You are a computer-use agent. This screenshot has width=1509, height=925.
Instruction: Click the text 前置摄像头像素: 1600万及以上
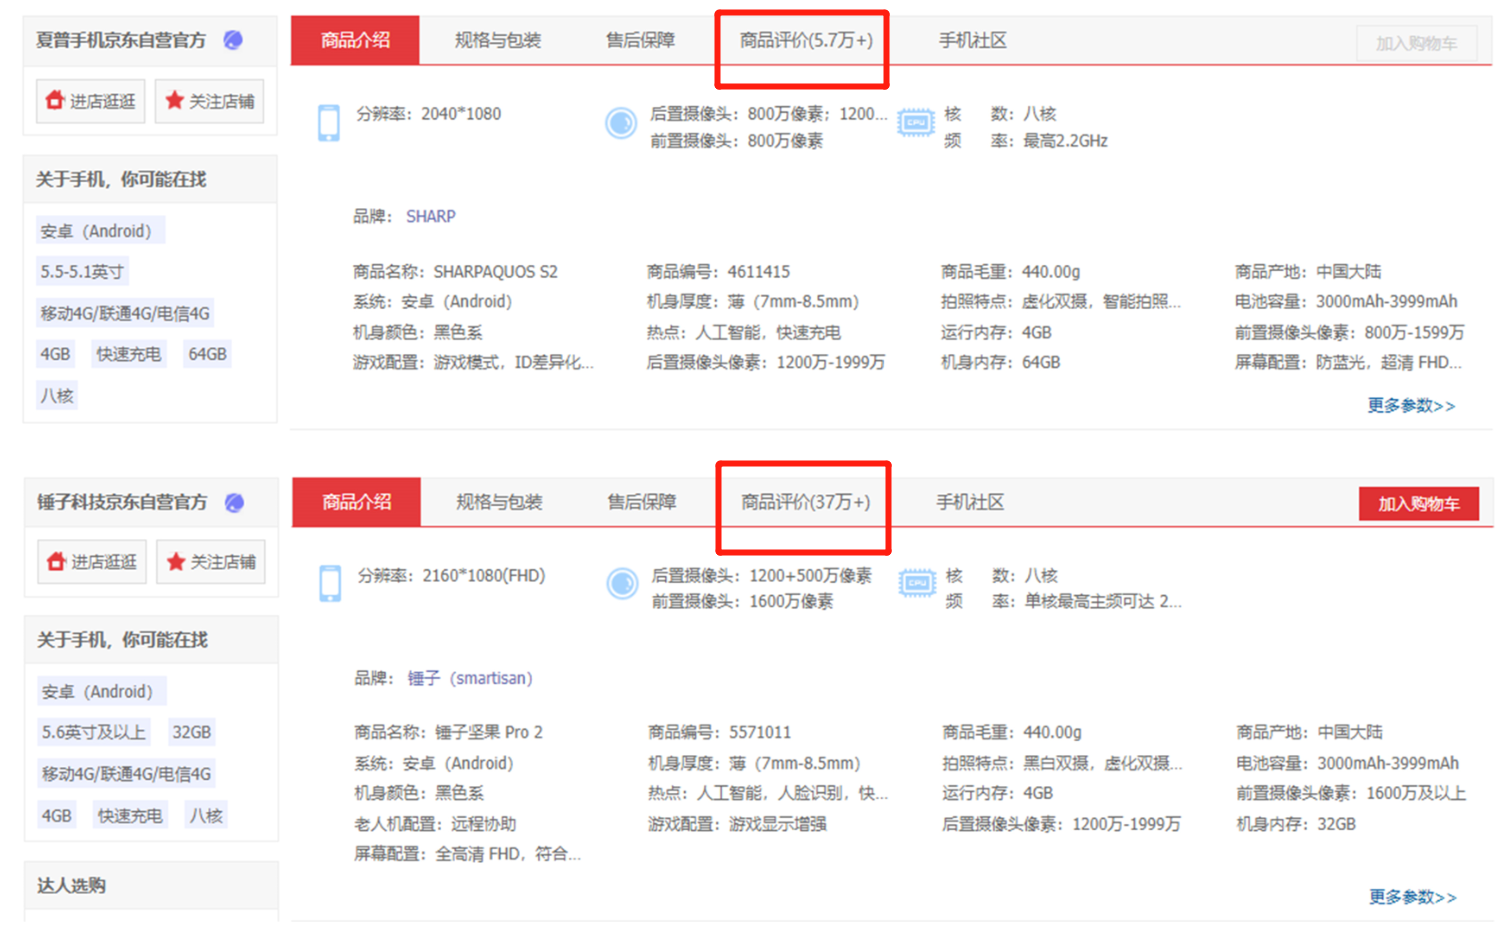coord(1351,793)
